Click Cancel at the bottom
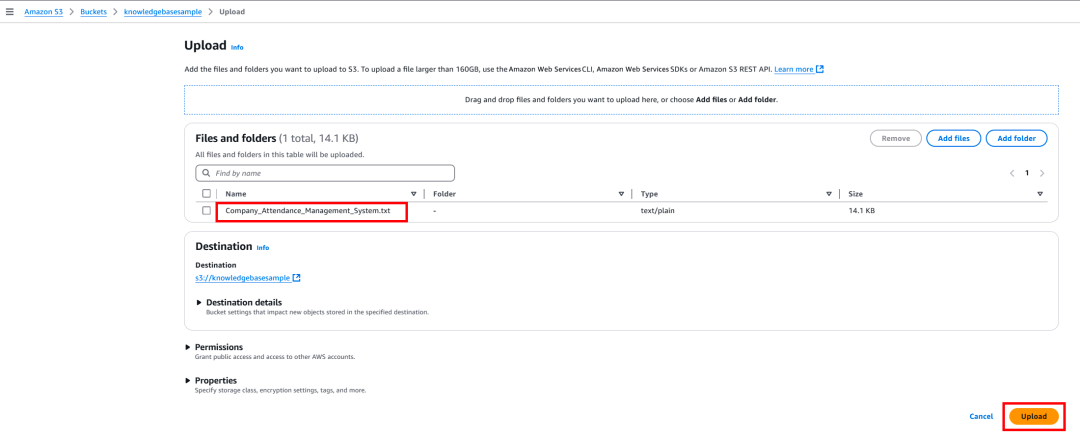The image size is (1080, 439). [x=981, y=416]
